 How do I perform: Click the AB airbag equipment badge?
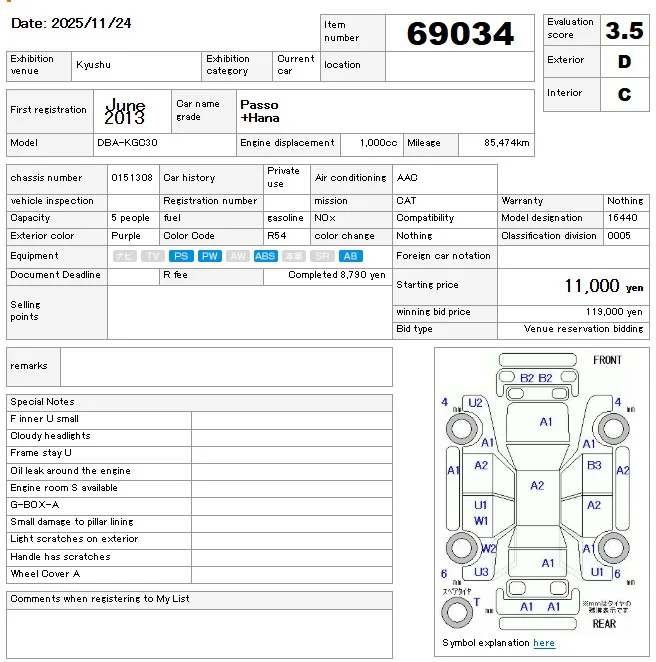click(350, 256)
